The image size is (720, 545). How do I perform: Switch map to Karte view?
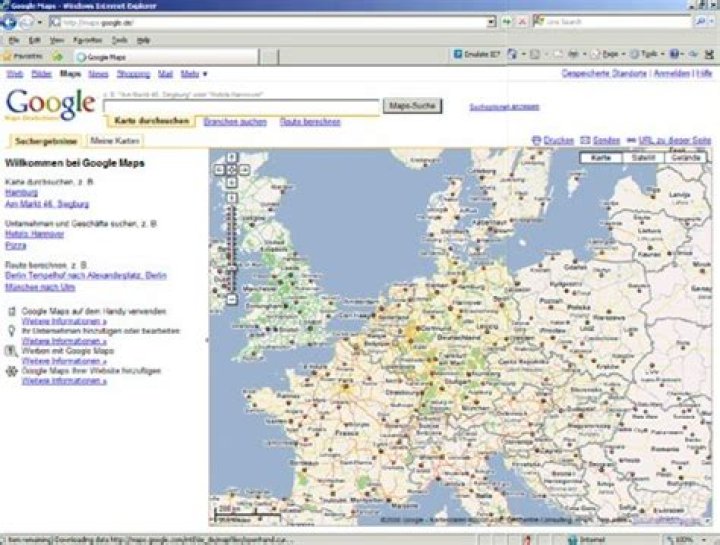[x=601, y=157]
